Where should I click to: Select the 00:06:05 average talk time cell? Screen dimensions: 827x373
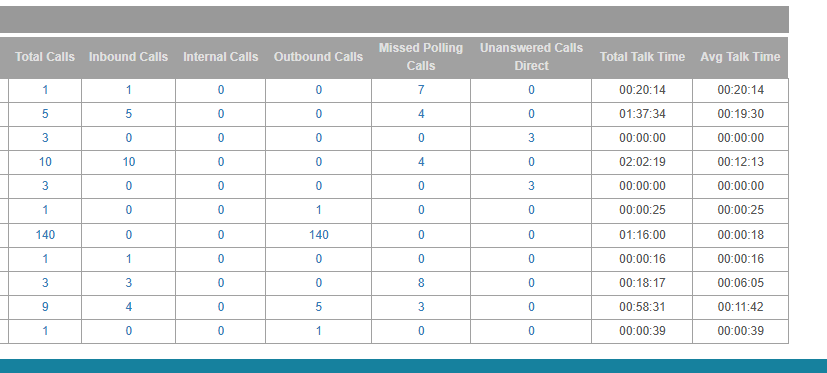(740, 283)
